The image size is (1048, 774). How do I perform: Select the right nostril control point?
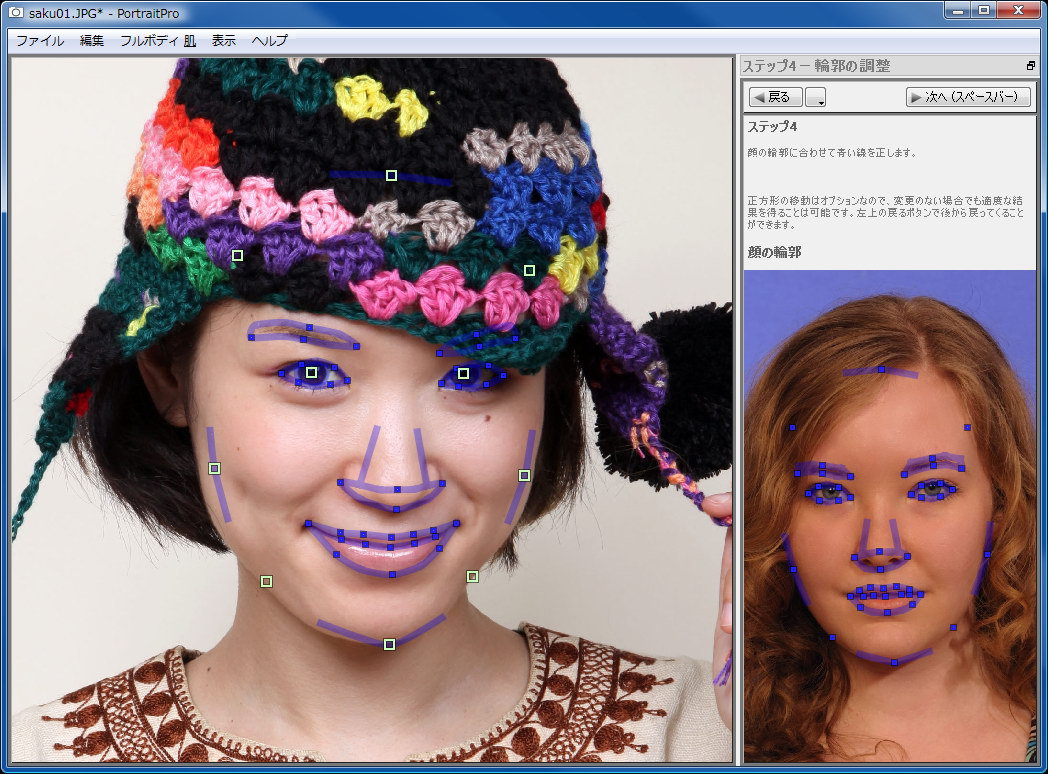point(442,483)
